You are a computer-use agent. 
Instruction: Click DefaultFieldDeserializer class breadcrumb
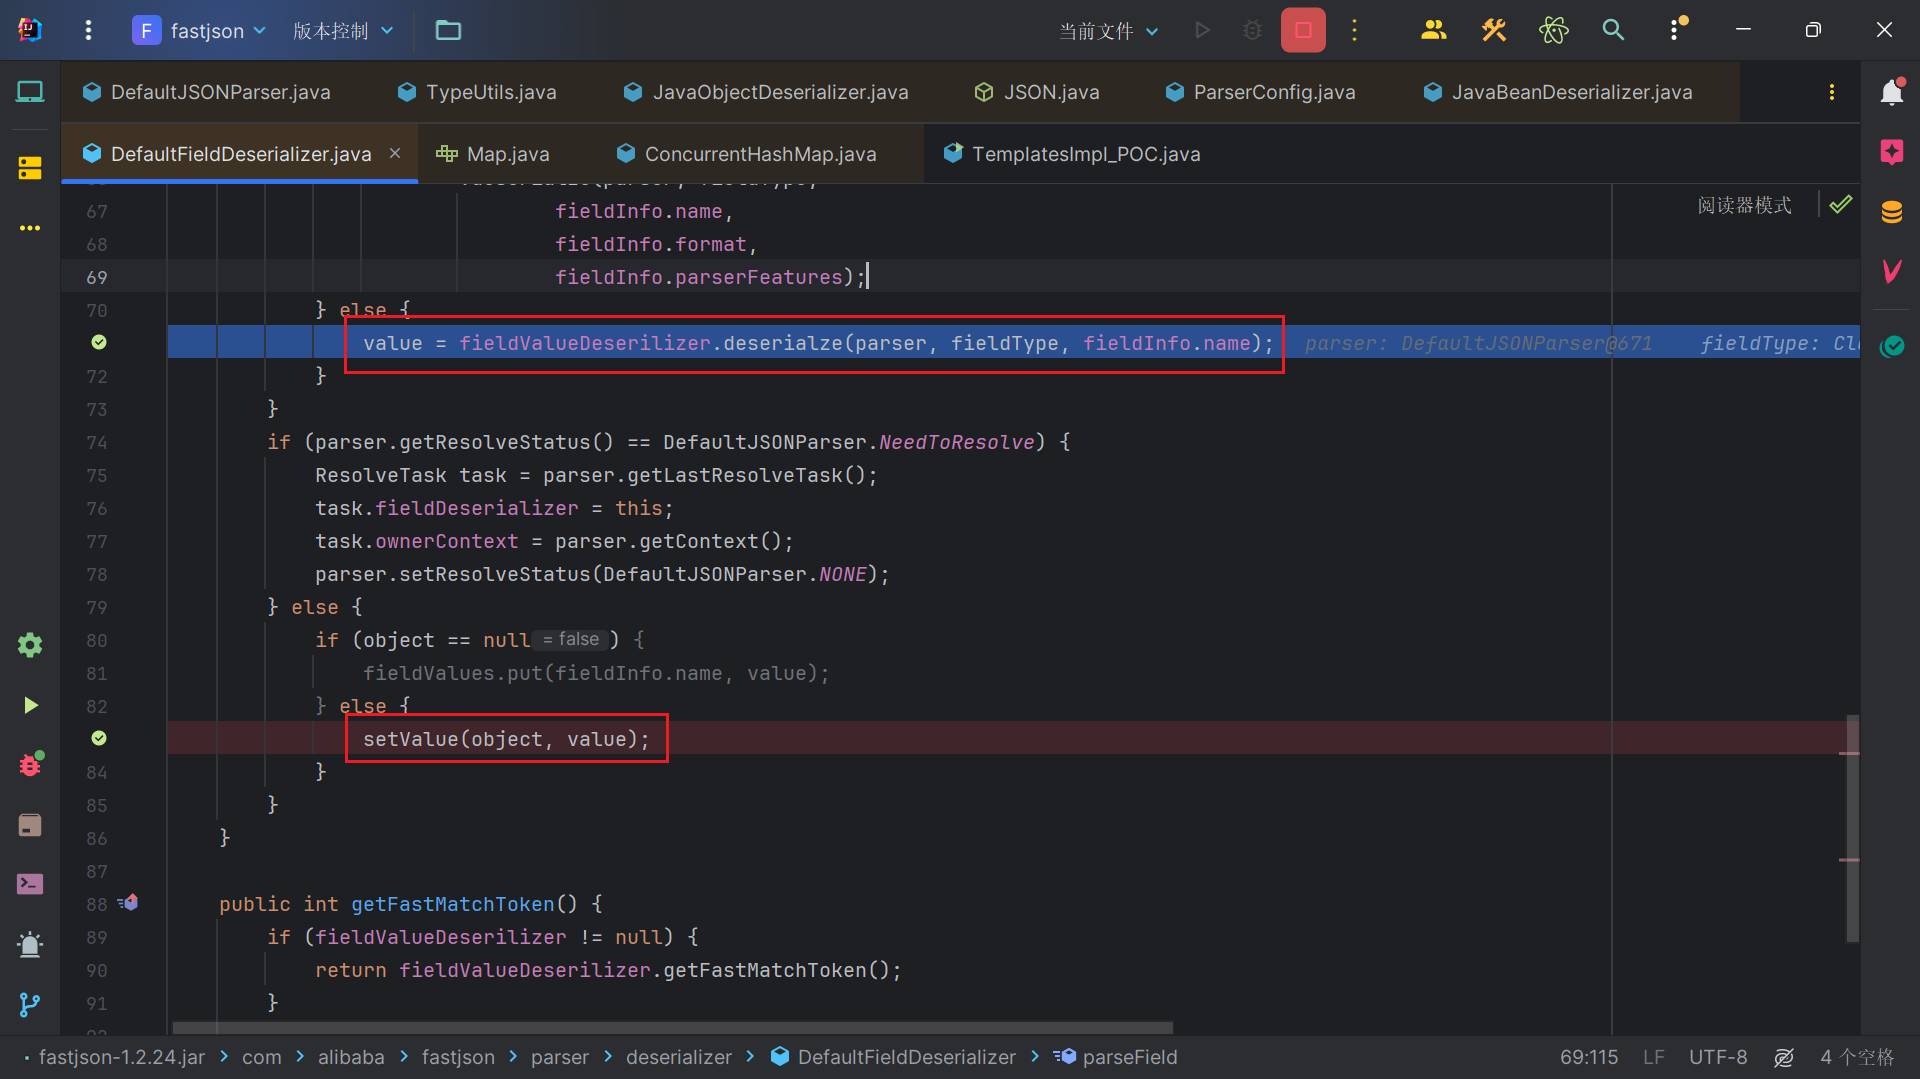click(x=894, y=1057)
